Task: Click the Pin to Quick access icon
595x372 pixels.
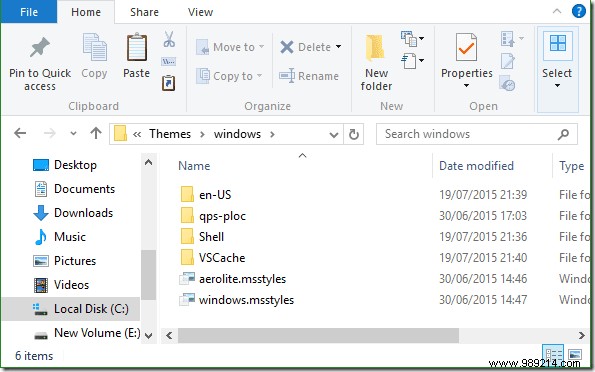Action: click(40, 47)
